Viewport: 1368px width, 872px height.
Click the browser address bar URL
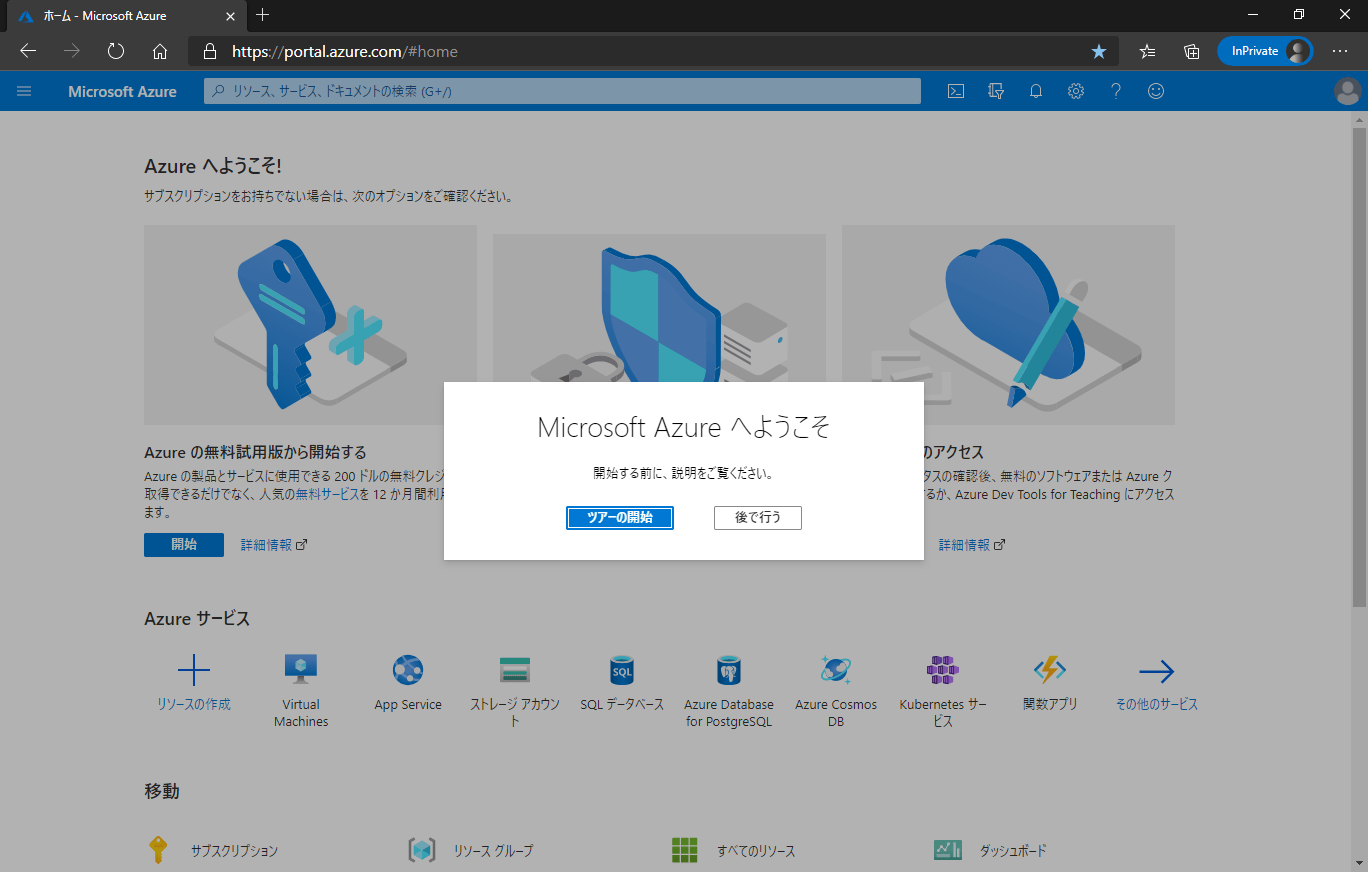click(345, 51)
